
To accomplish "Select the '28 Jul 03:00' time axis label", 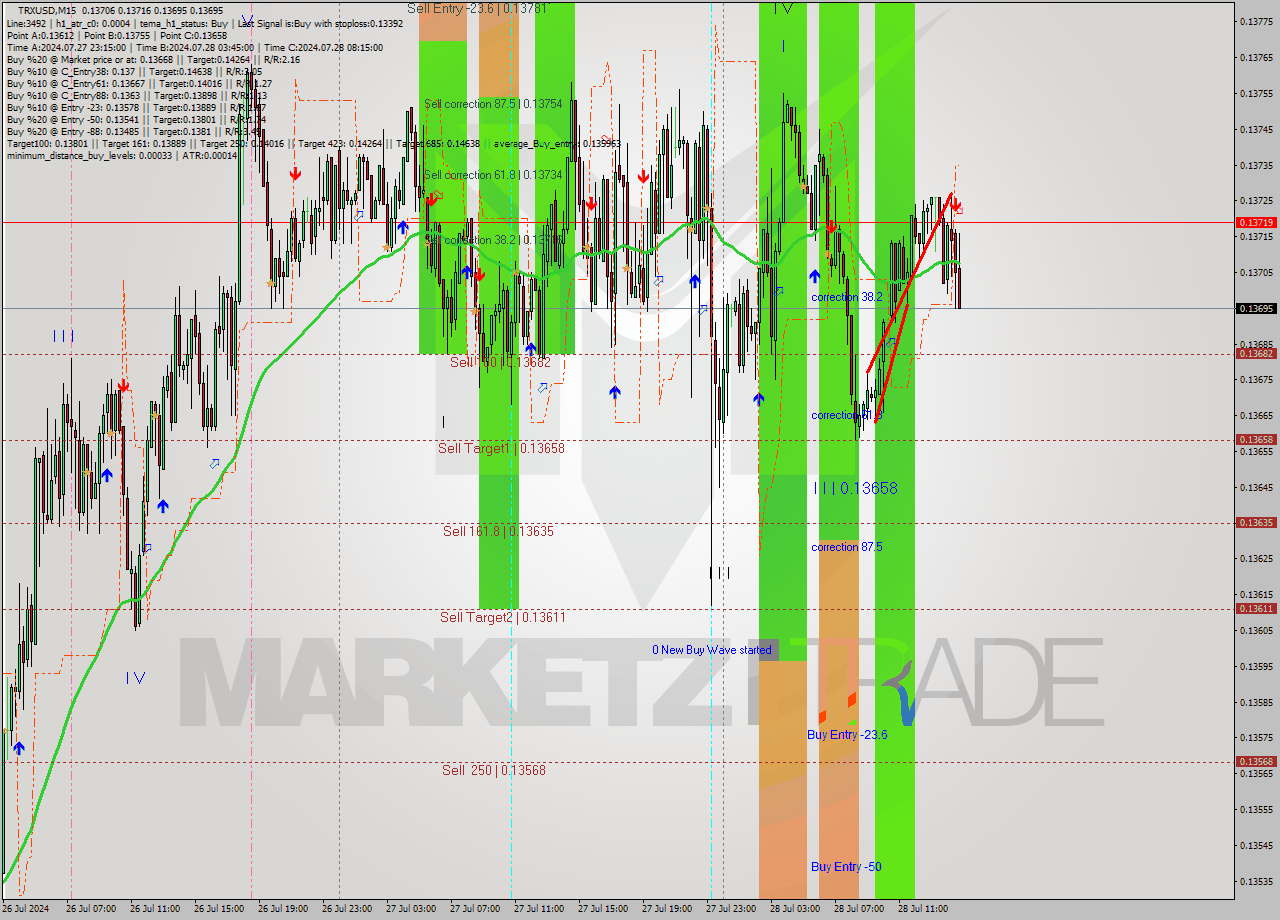I will 795,909.
